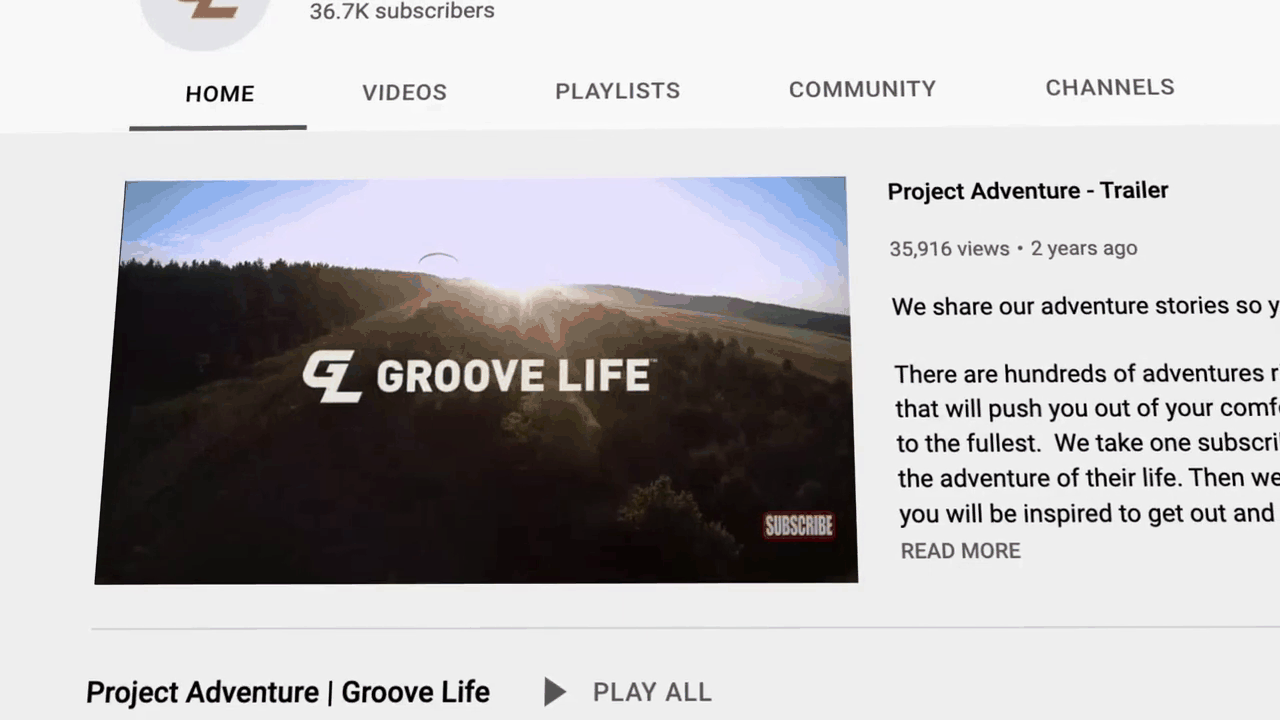This screenshot has width=1280, height=720.
Task: Open the Project Adventure - Trailer title
Action: 1028,191
